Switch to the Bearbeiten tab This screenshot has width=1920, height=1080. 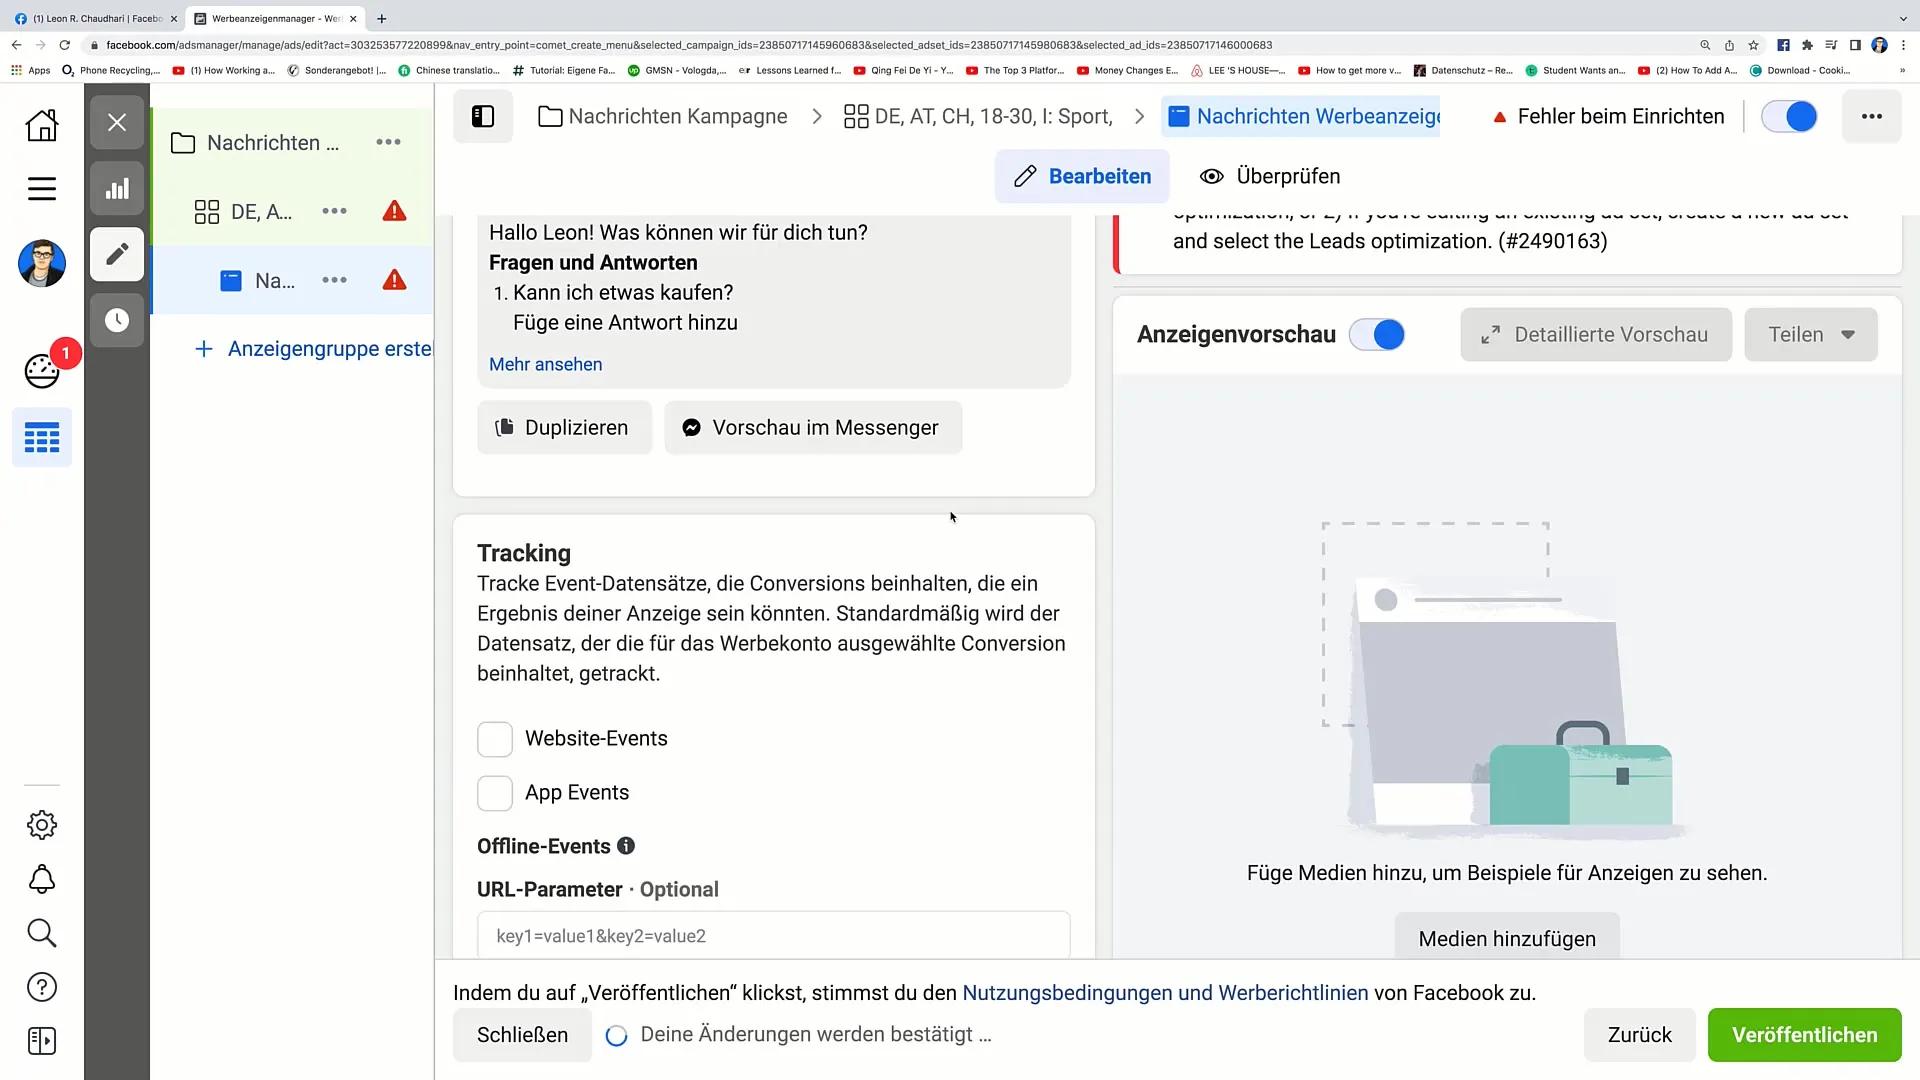(1082, 176)
